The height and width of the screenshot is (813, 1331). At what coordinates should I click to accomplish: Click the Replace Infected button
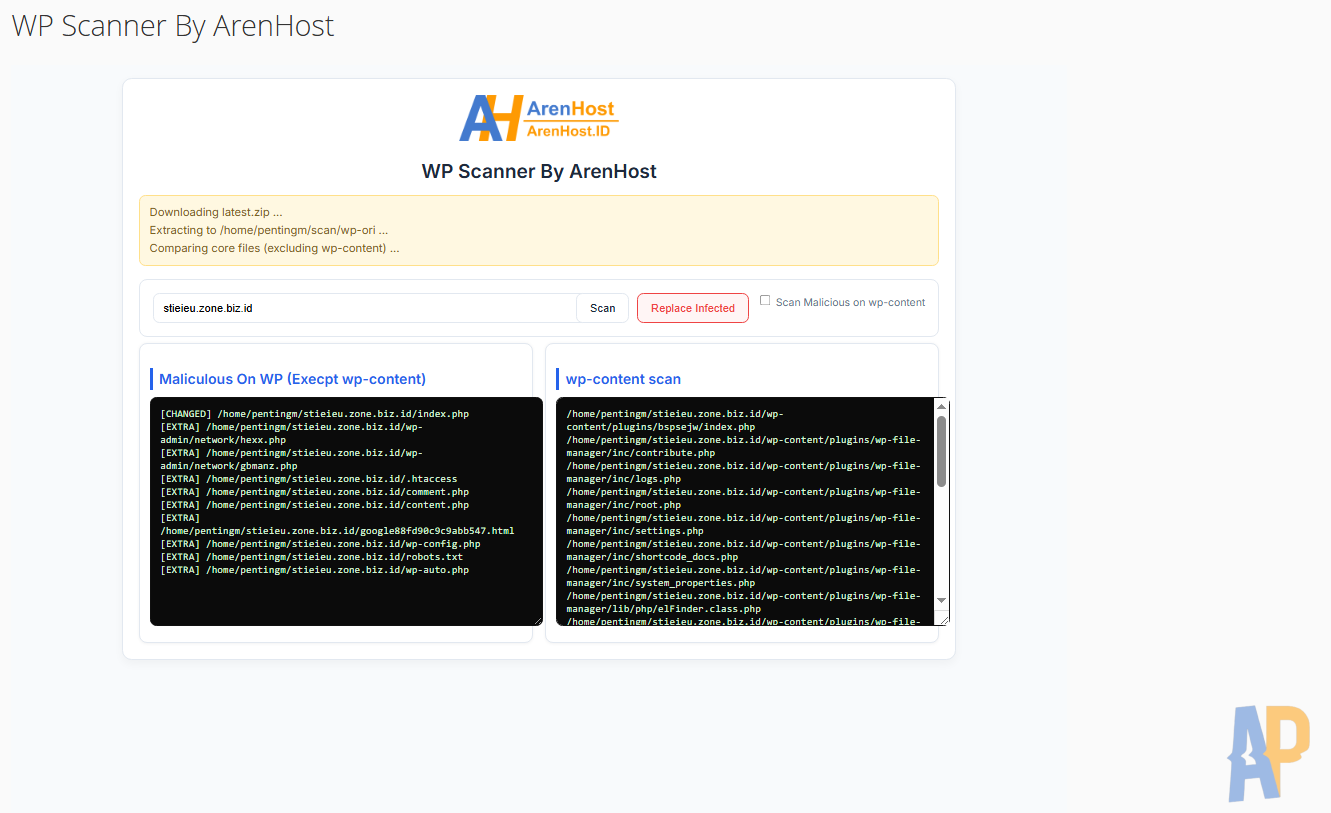[692, 308]
